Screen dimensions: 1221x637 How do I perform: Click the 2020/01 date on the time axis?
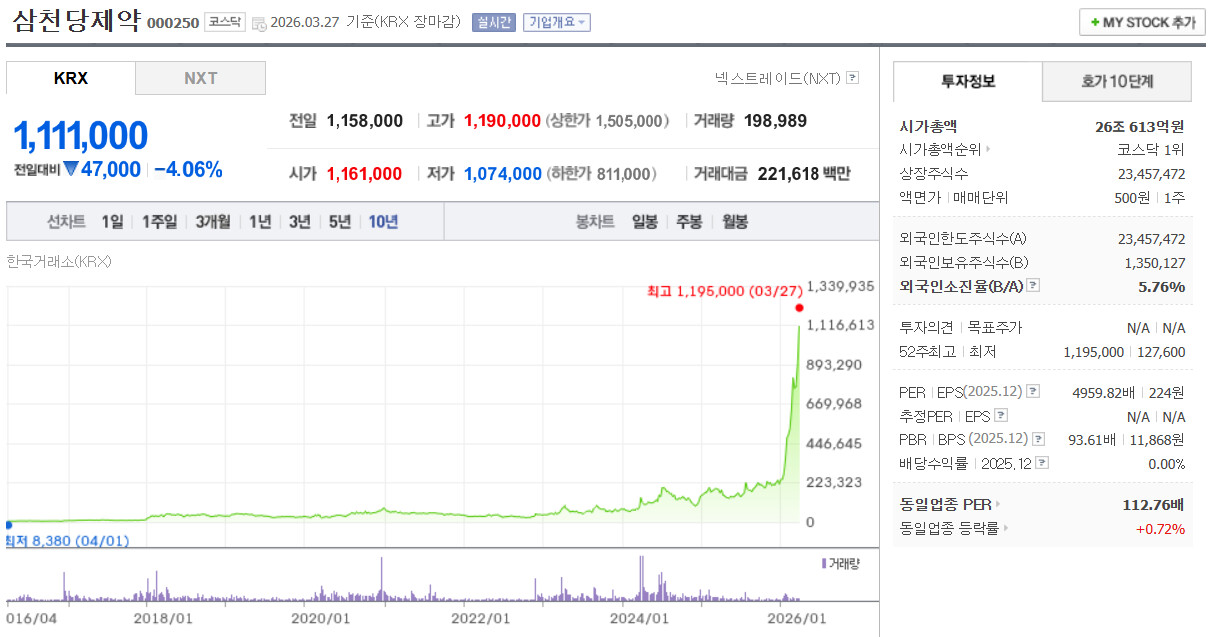321,619
